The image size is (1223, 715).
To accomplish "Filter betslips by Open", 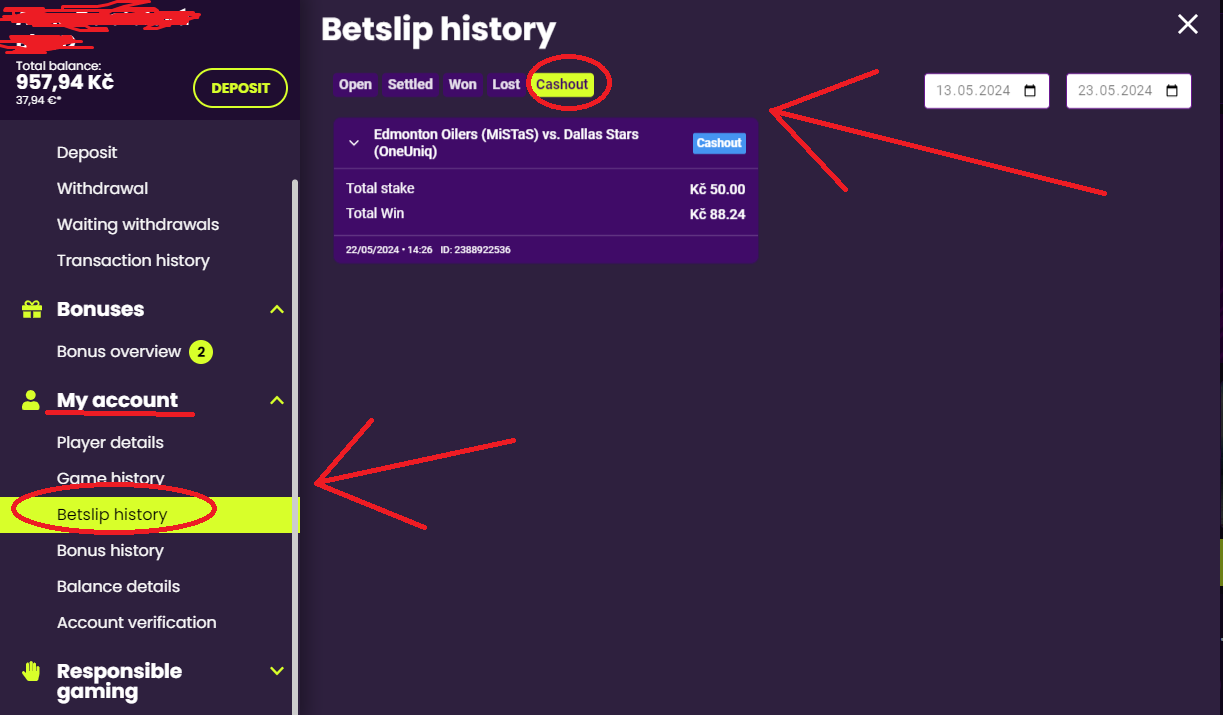I will click(x=355, y=85).
